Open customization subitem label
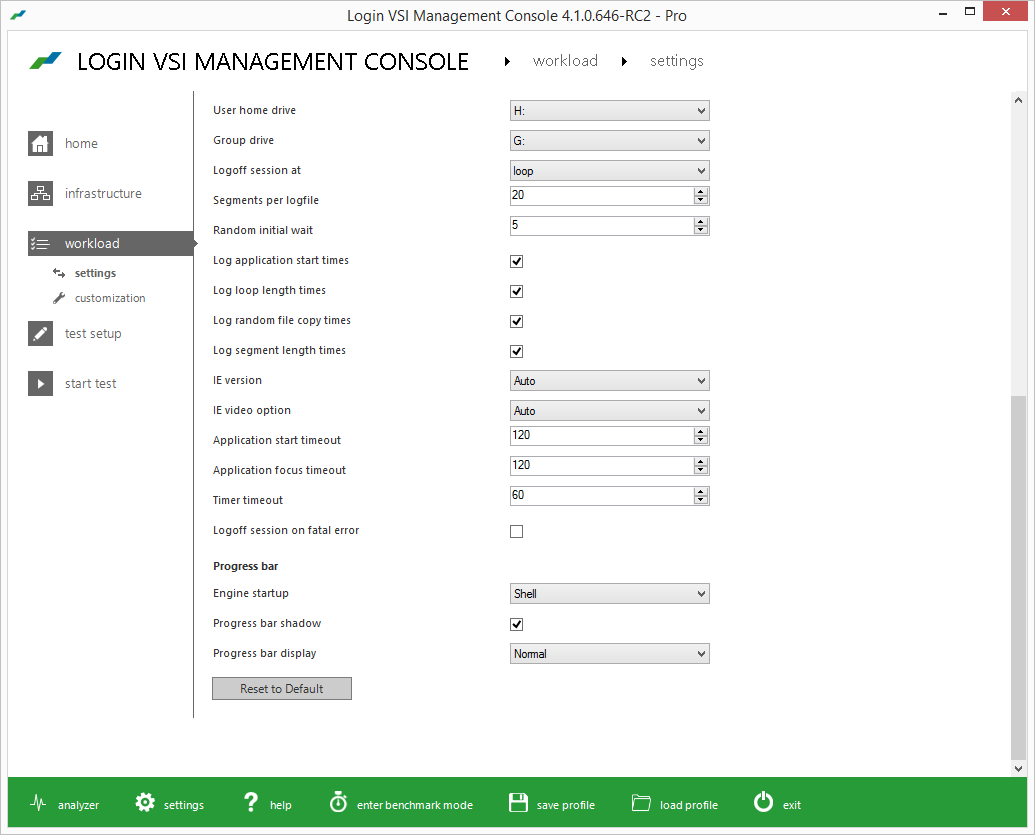Screen dimensions: 1035x835 click(110, 298)
